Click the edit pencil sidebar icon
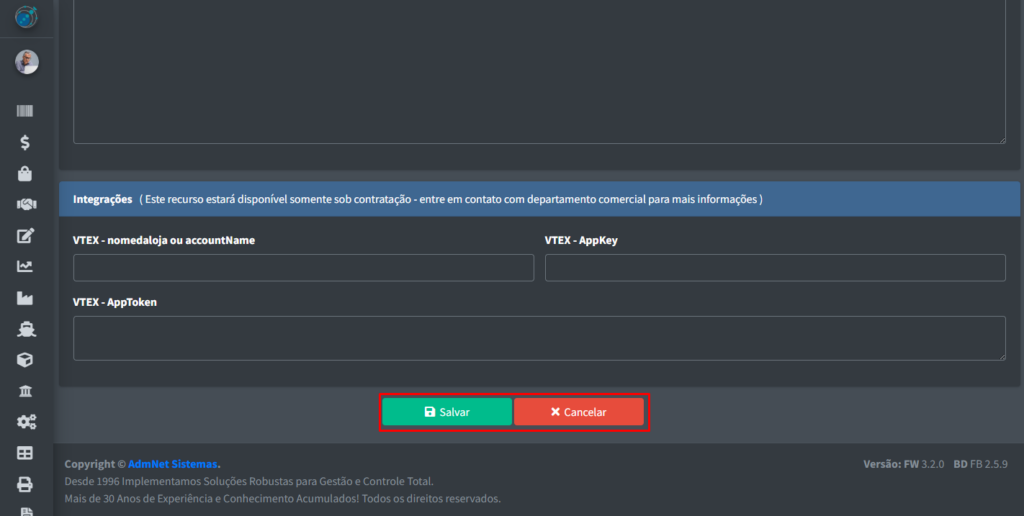 point(26,236)
